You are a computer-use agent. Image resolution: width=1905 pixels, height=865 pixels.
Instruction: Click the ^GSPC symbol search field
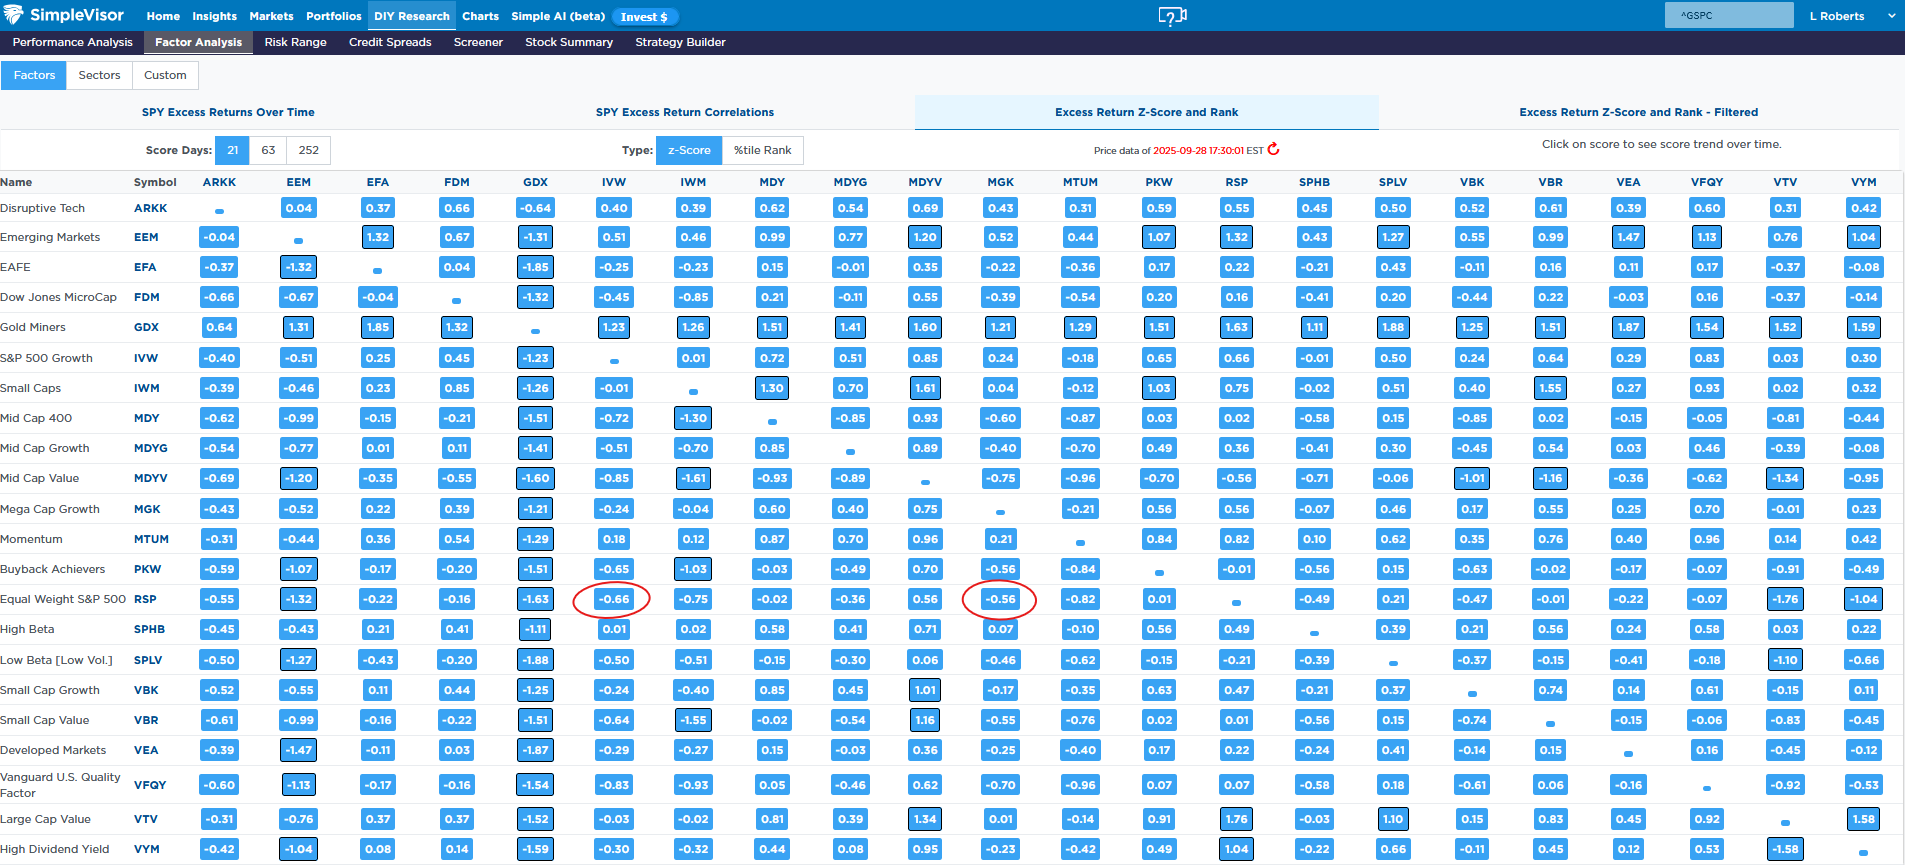1728,16
